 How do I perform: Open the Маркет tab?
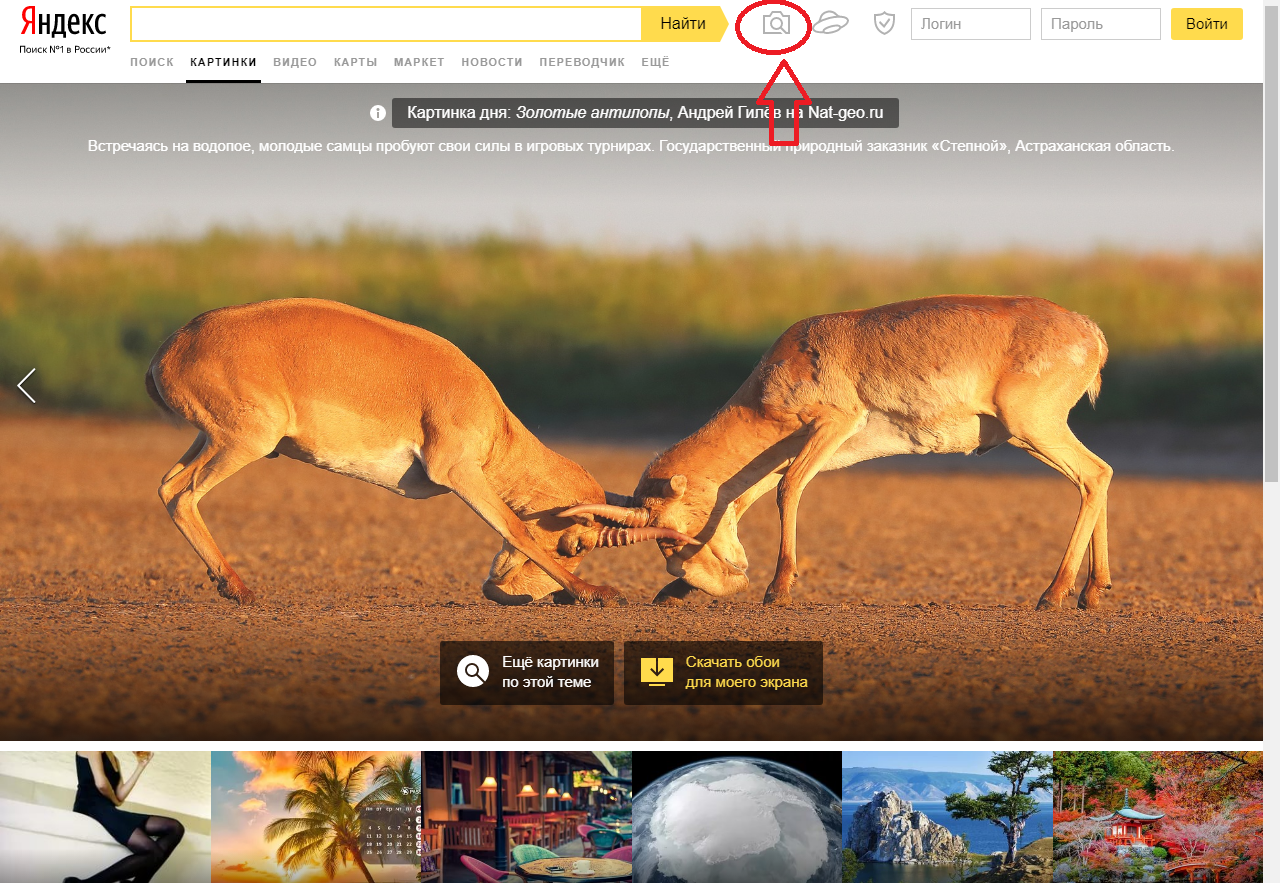[419, 62]
